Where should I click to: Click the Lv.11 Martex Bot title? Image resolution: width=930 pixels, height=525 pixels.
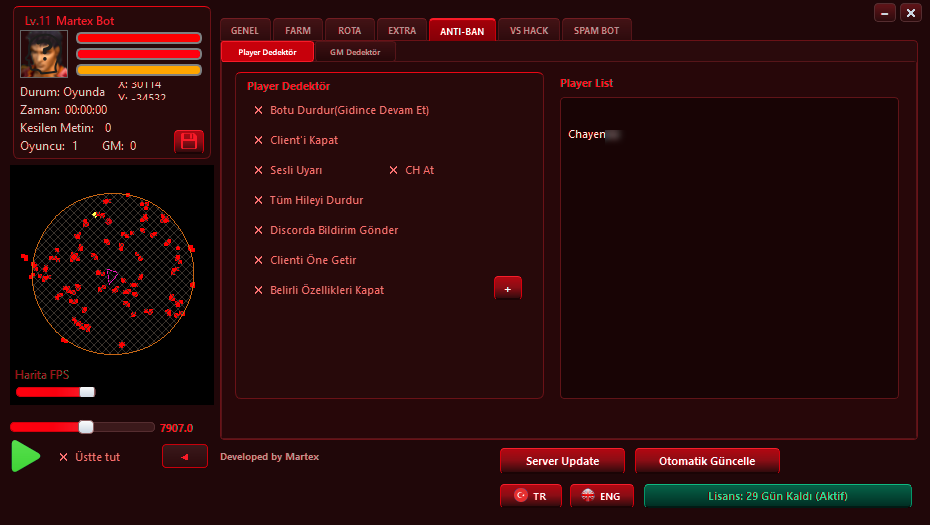point(69,21)
